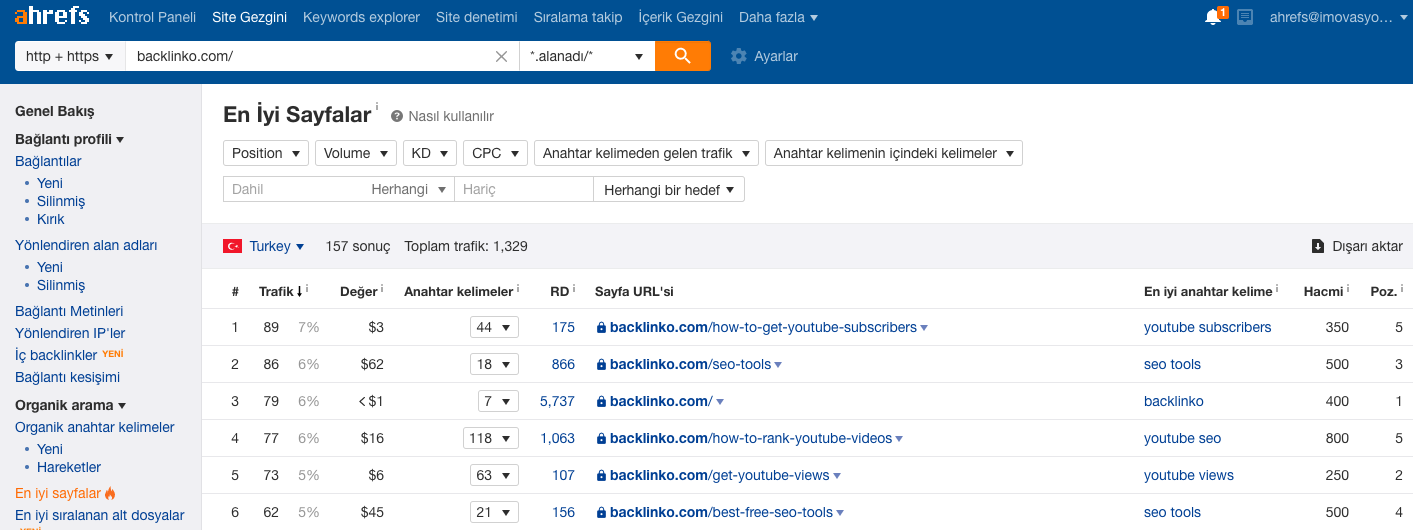Expand the Daha fazla menu

[x=778, y=17]
